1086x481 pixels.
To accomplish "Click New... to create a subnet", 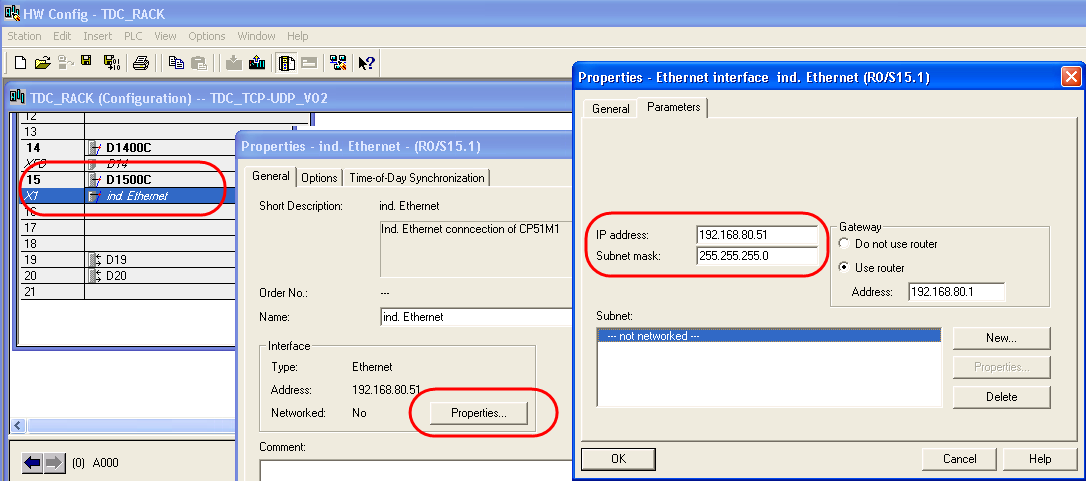I will pyautogui.click(x=1002, y=338).
